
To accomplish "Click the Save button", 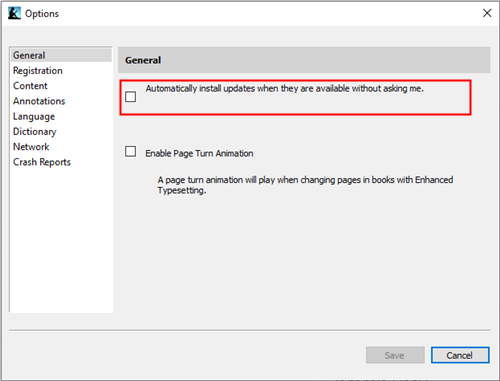I will (x=395, y=355).
